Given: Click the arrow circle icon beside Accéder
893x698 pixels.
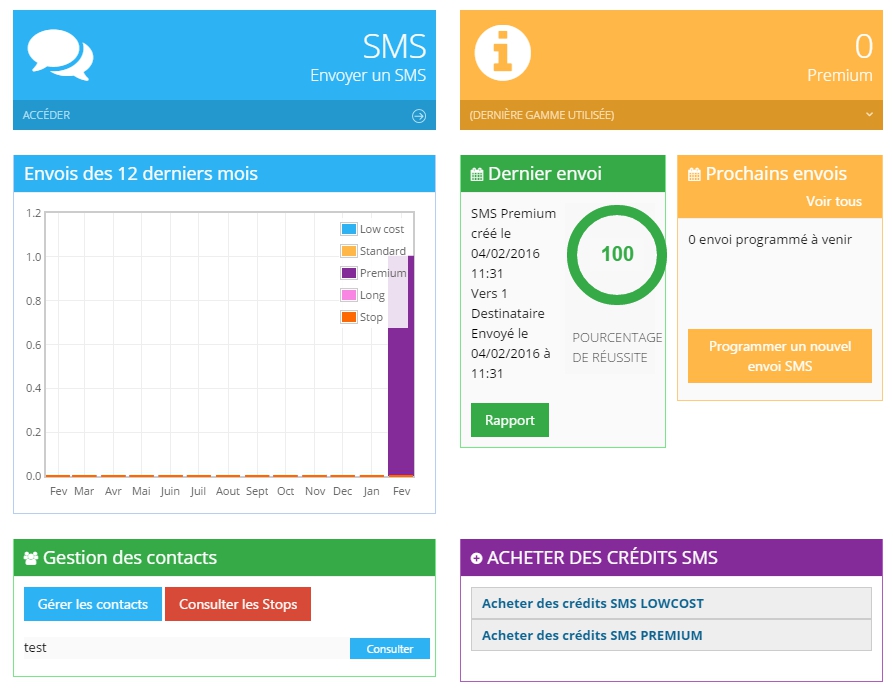Looking at the screenshot, I should (419, 116).
